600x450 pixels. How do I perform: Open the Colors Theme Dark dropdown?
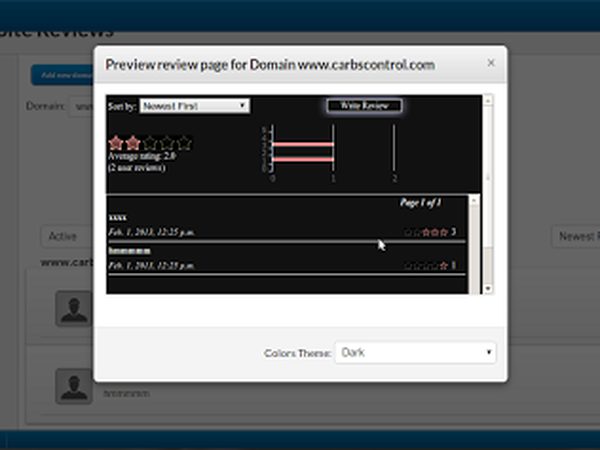tap(416, 352)
